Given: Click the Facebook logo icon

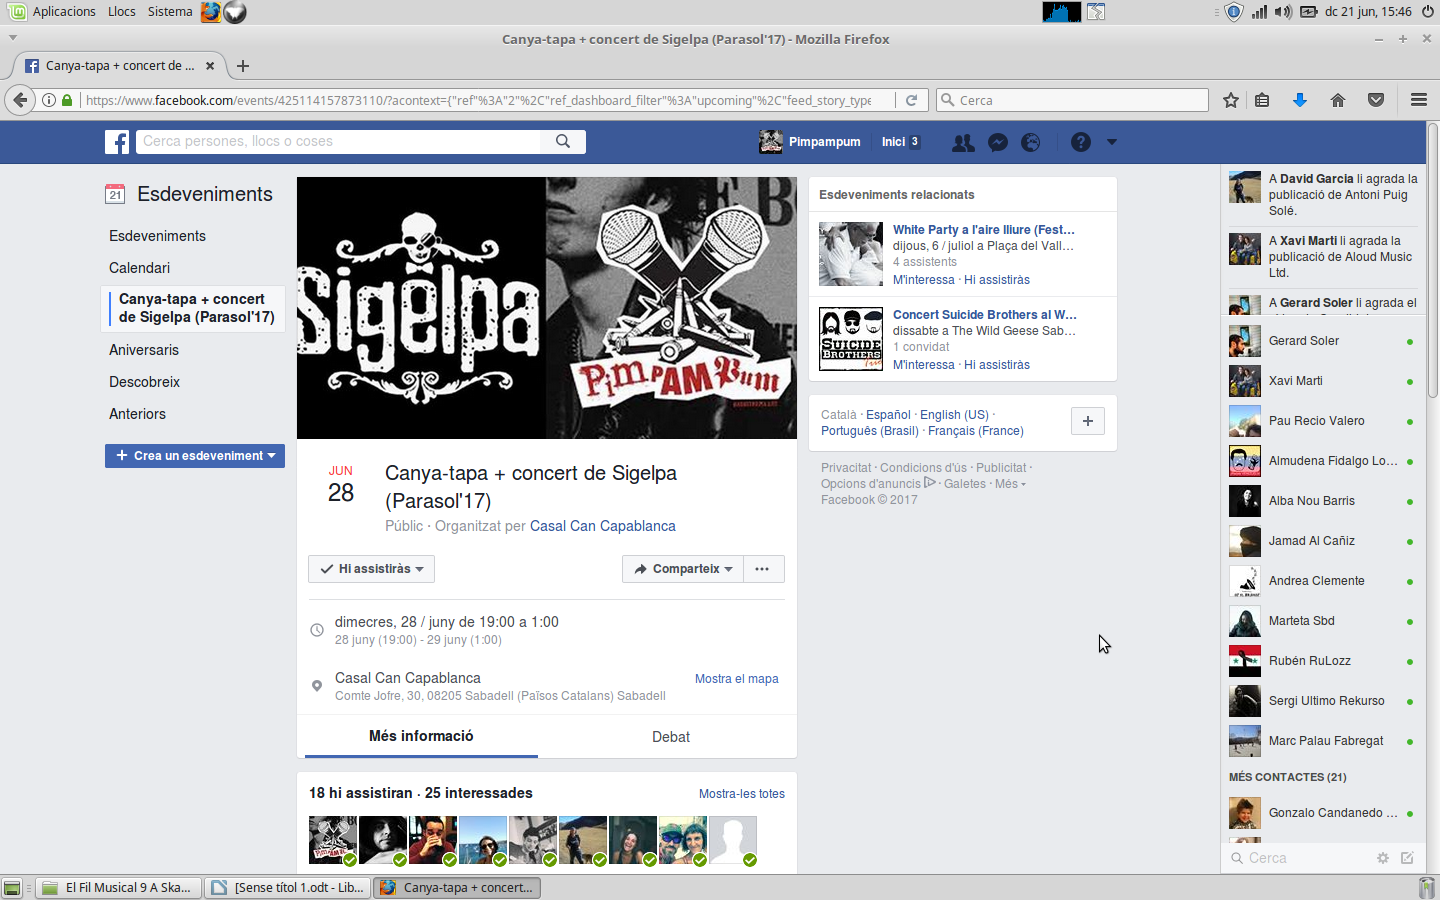Looking at the screenshot, I should 117,142.
